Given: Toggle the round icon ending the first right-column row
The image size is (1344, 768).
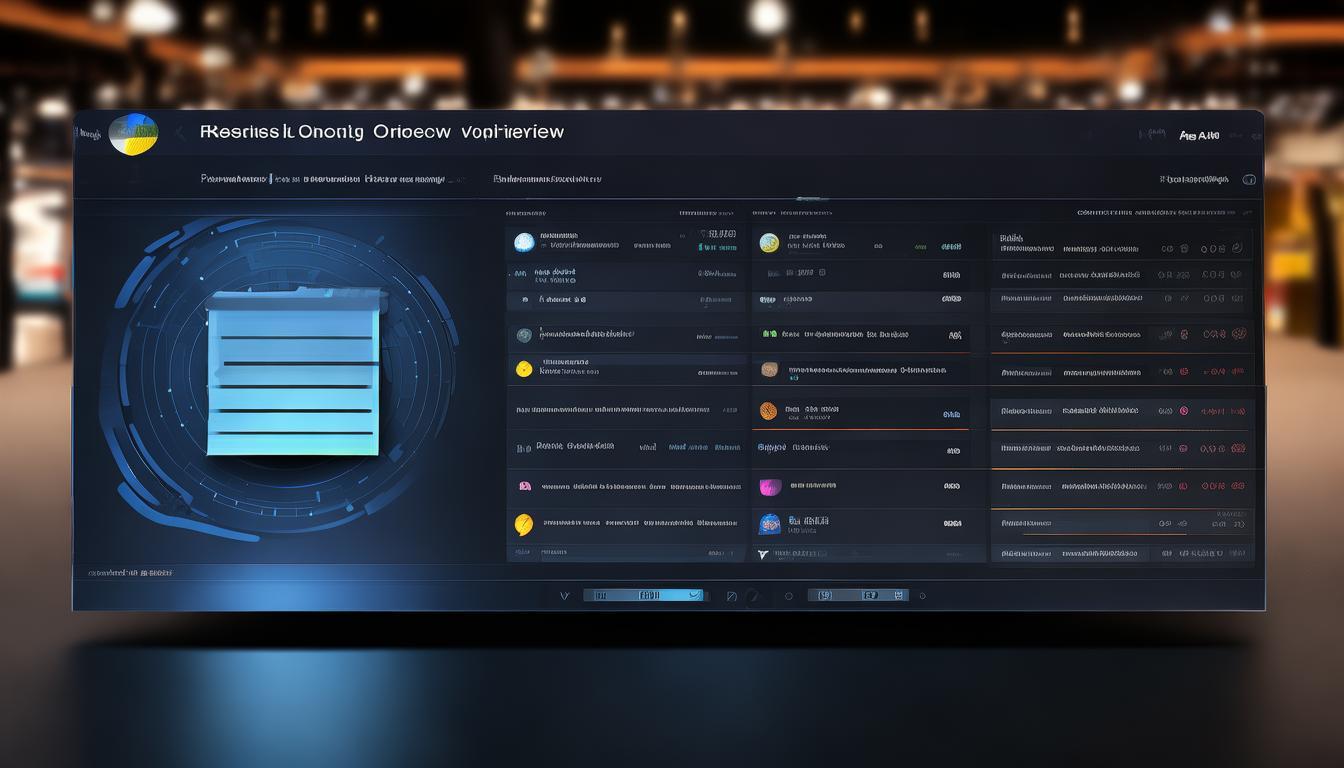Looking at the screenshot, I should (x=1237, y=247).
